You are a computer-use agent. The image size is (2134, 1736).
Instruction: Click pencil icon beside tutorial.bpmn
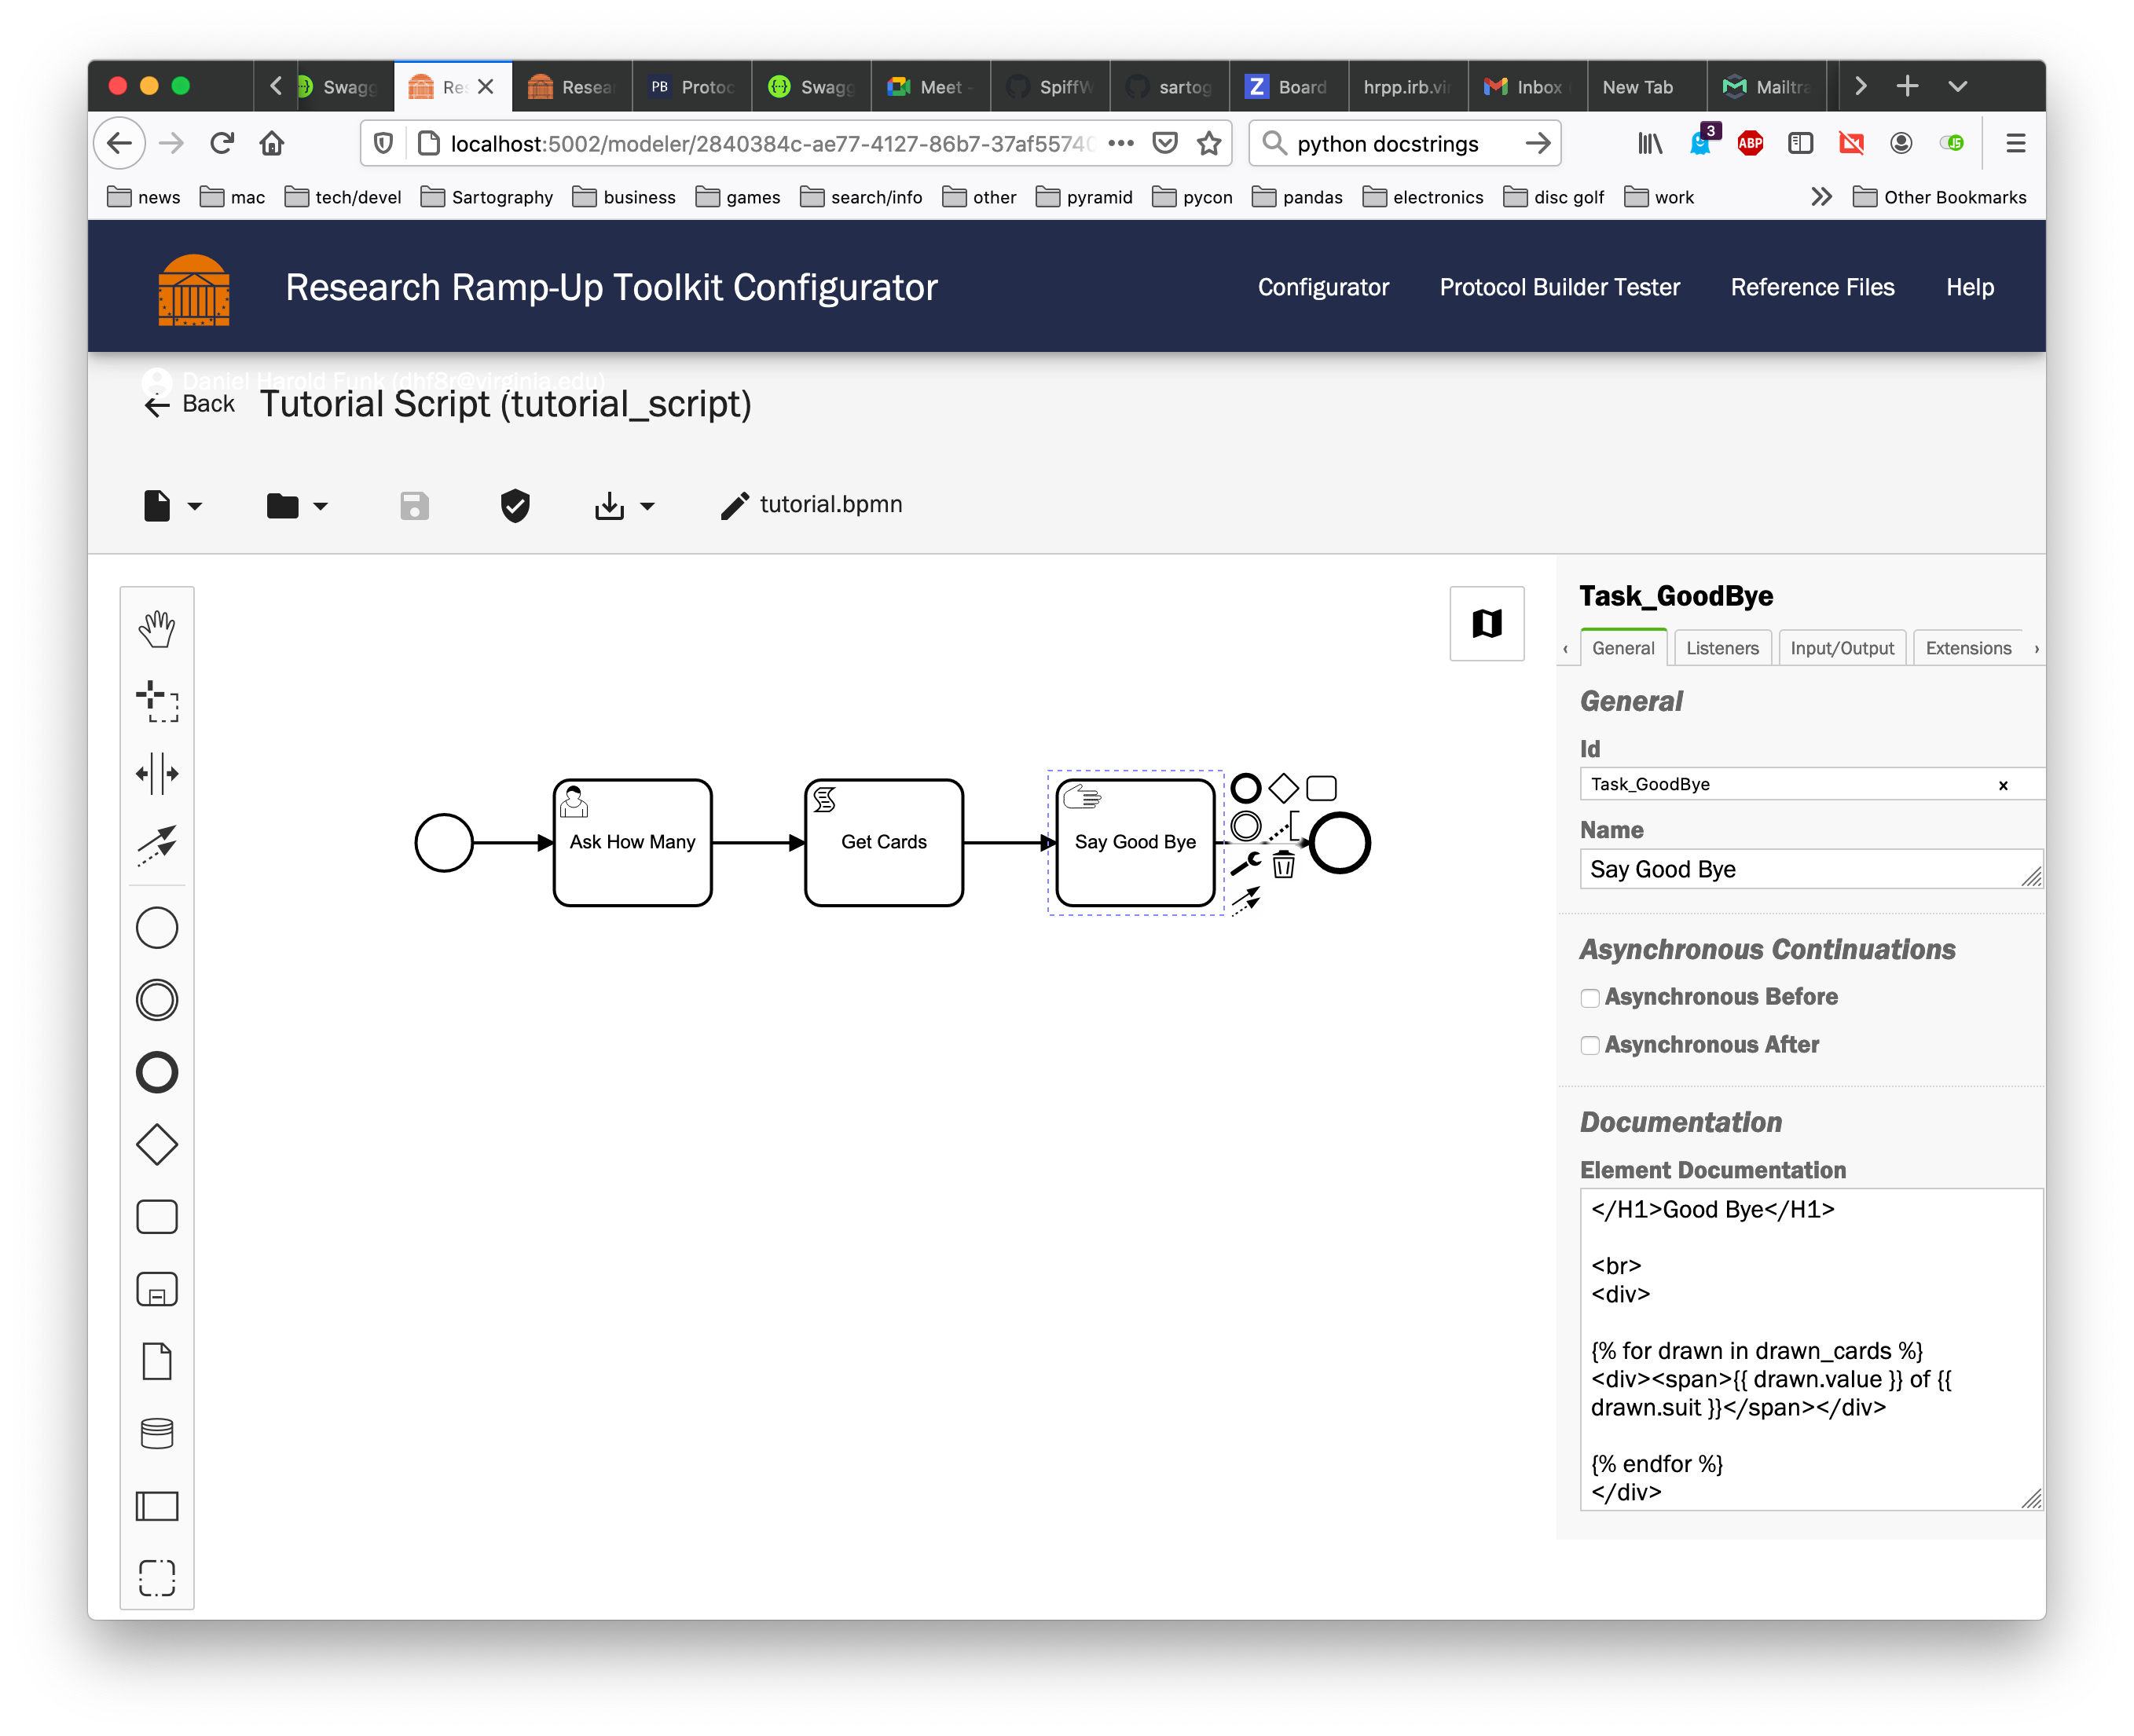734,505
